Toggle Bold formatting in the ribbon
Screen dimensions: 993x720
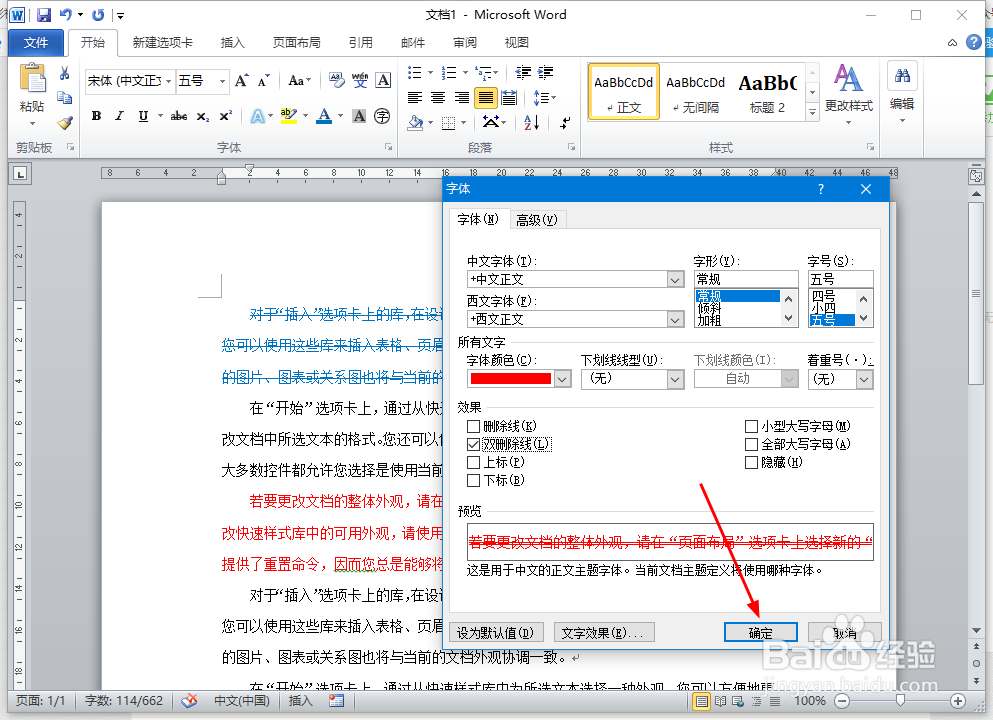tap(96, 116)
